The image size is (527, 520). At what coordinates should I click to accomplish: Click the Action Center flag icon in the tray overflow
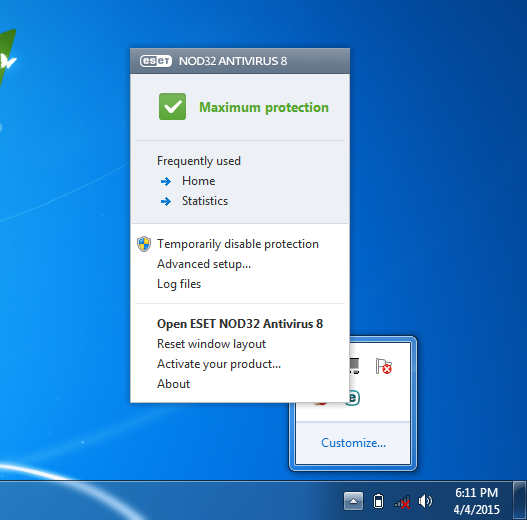(383, 366)
